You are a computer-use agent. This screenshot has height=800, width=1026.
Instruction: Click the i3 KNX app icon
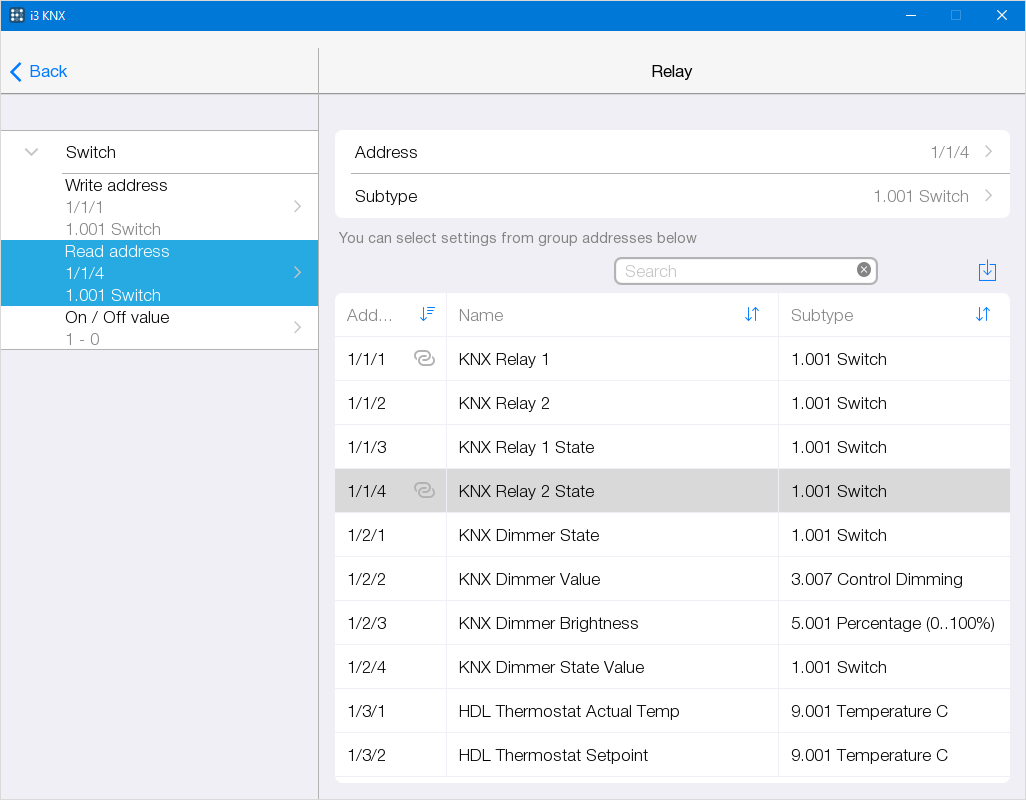pos(17,15)
